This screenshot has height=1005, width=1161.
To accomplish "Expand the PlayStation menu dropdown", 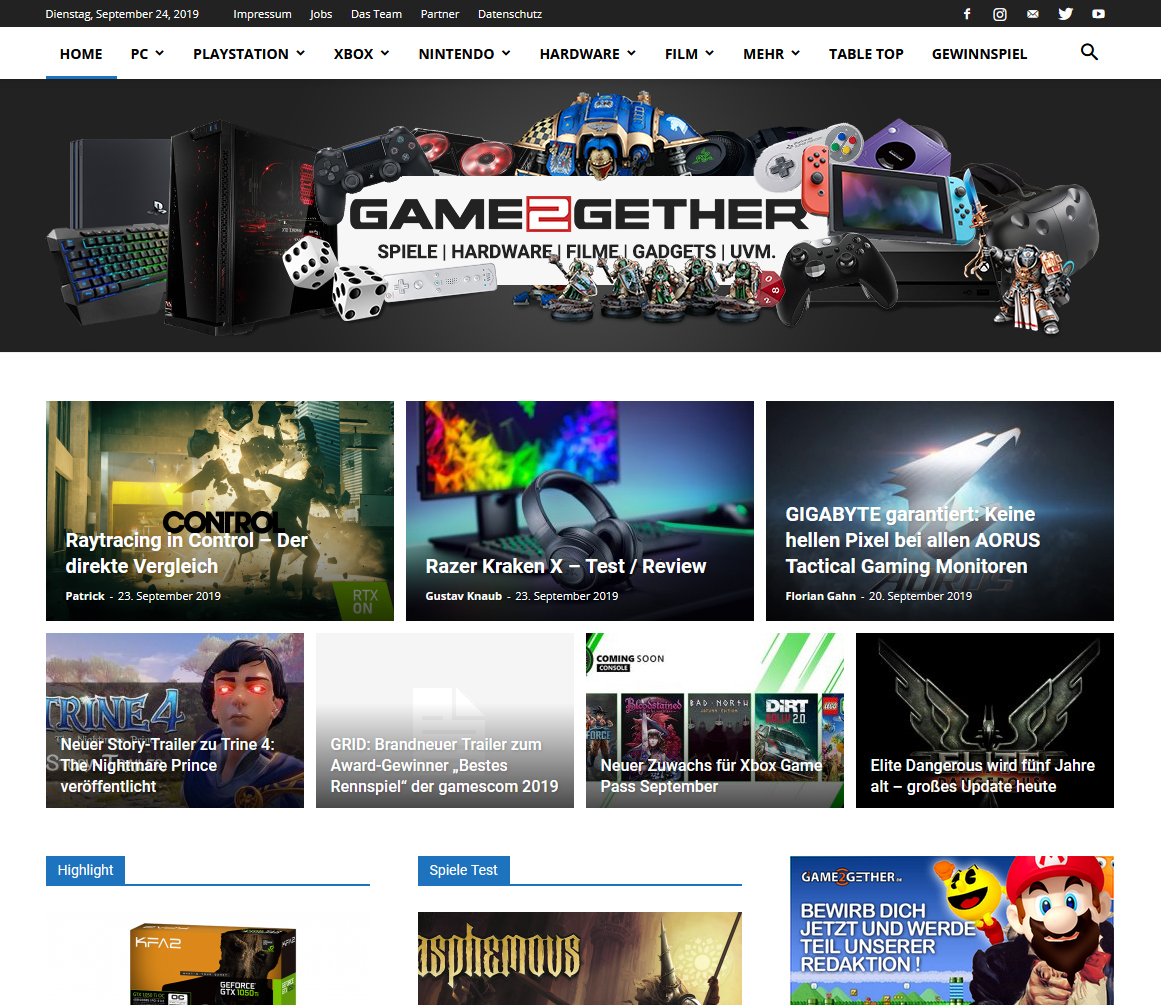I will (x=249, y=53).
